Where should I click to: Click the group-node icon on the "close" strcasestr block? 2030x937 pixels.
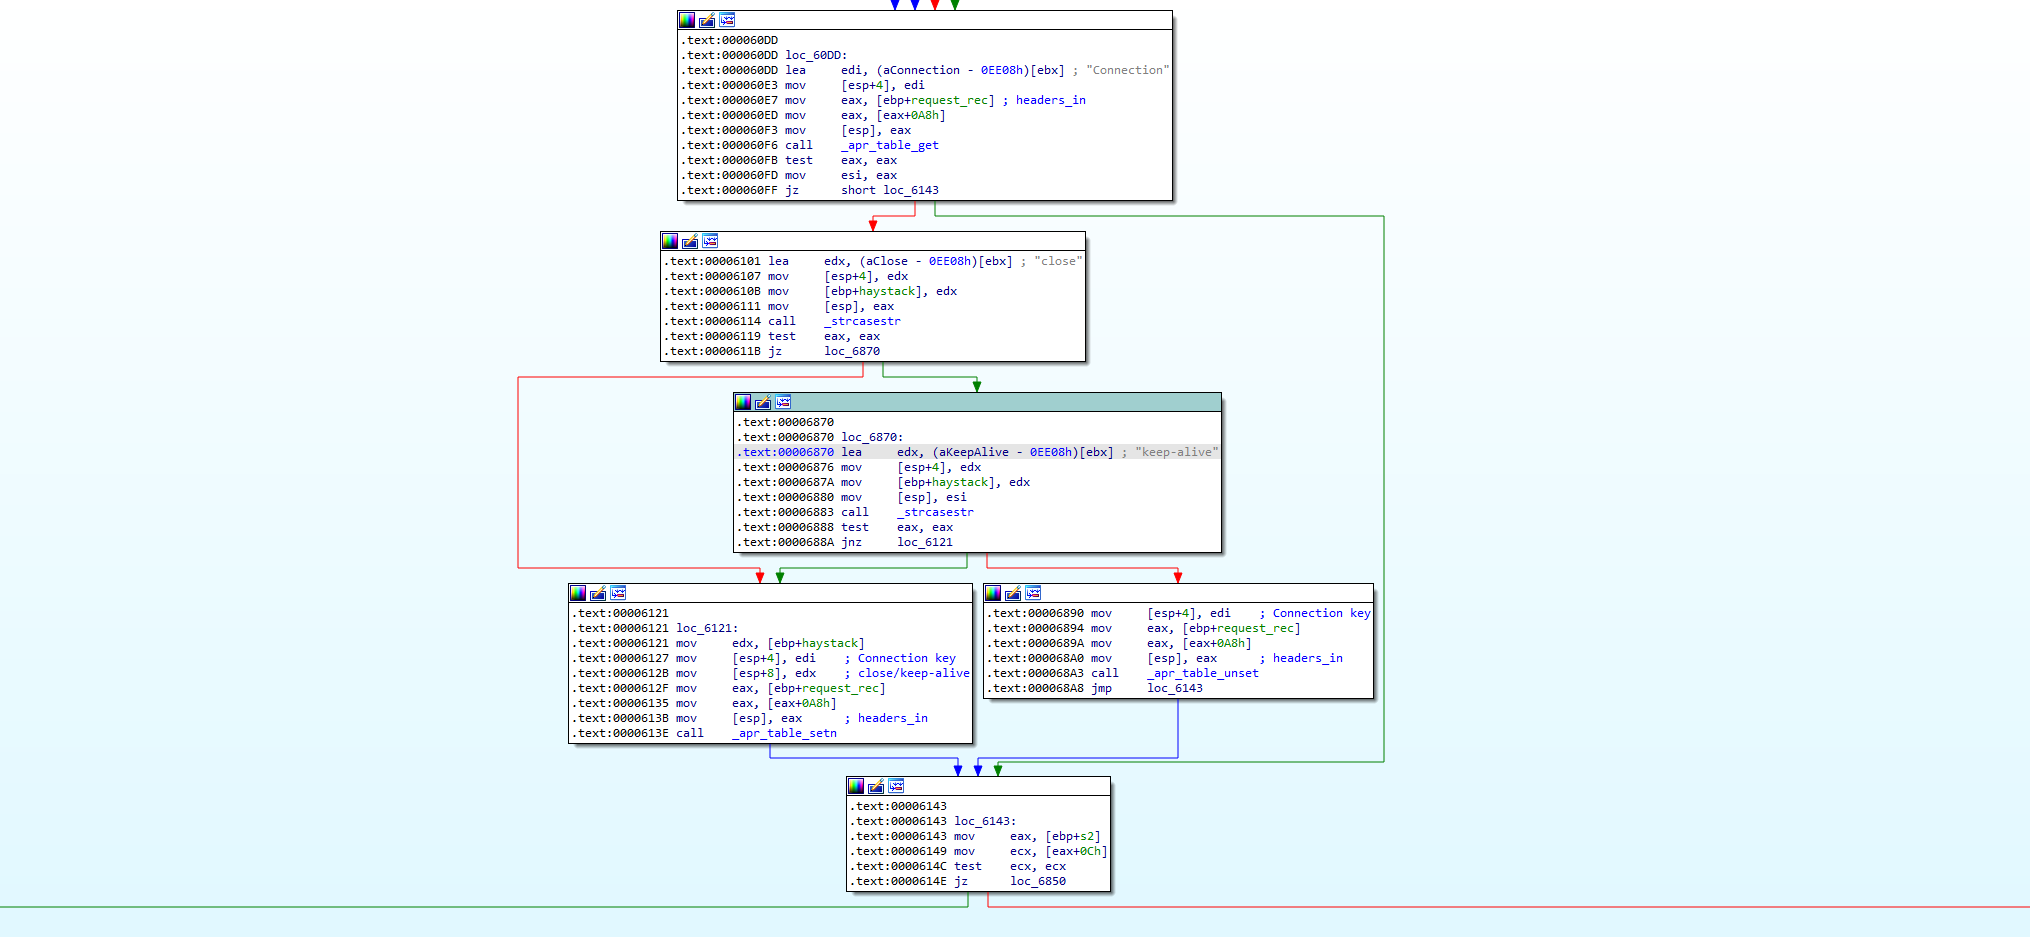click(710, 241)
